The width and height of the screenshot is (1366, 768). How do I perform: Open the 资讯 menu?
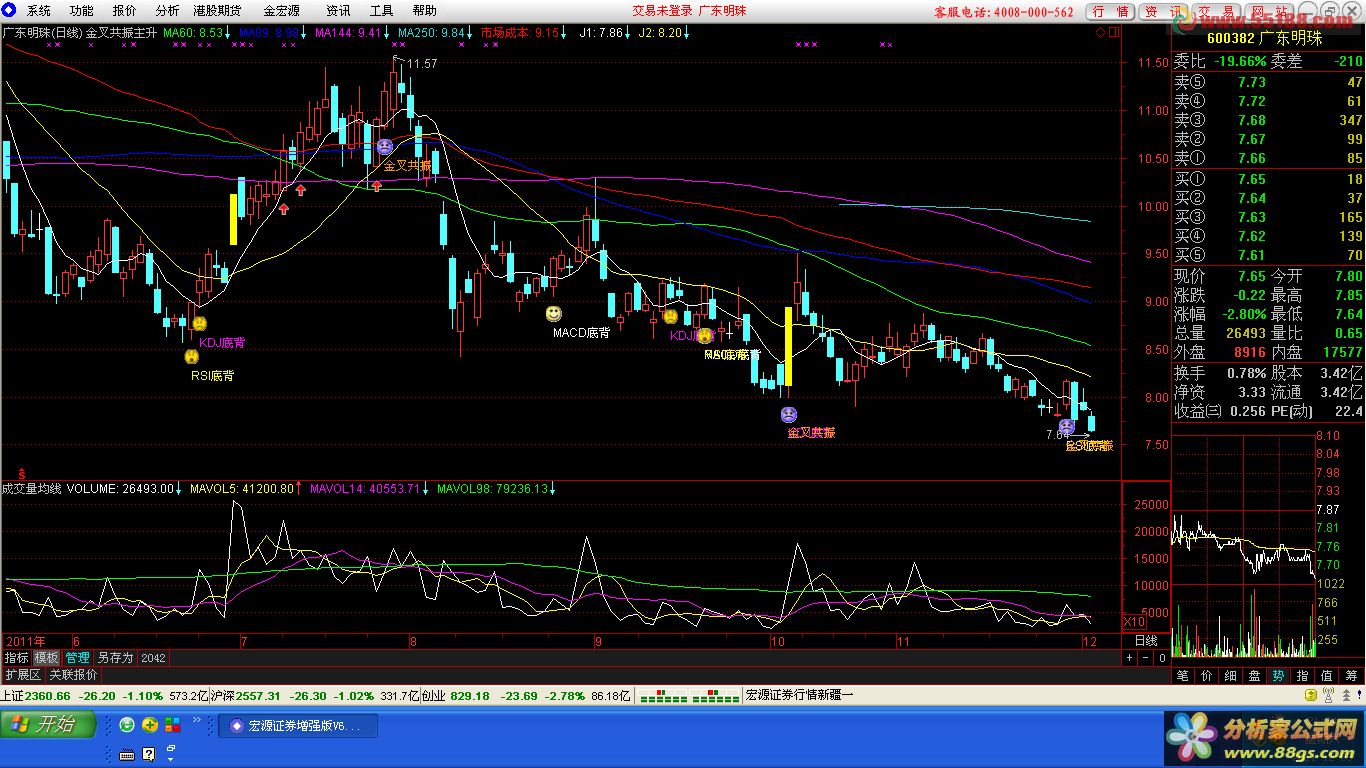[x=338, y=11]
